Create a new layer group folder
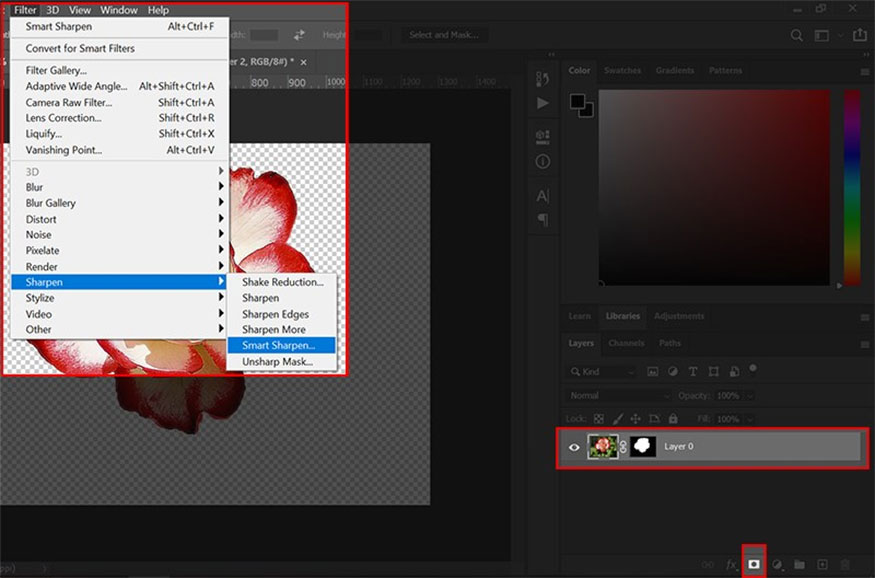This screenshot has height=578, width=875. (x=800, y=565)
